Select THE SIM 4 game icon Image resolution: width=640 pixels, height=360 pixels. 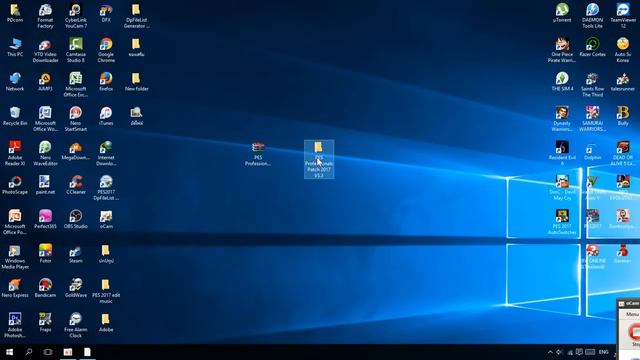pos(562,82)
